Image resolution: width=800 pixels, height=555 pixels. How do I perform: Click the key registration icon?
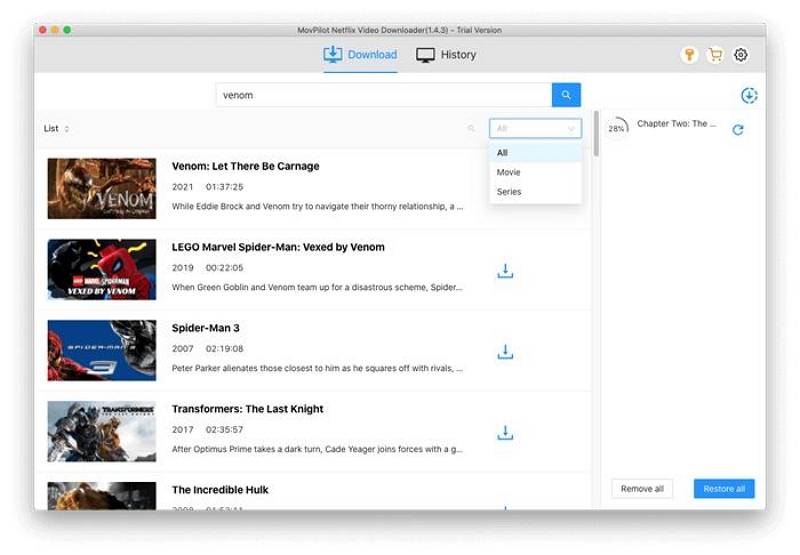[x=689, y=55]
